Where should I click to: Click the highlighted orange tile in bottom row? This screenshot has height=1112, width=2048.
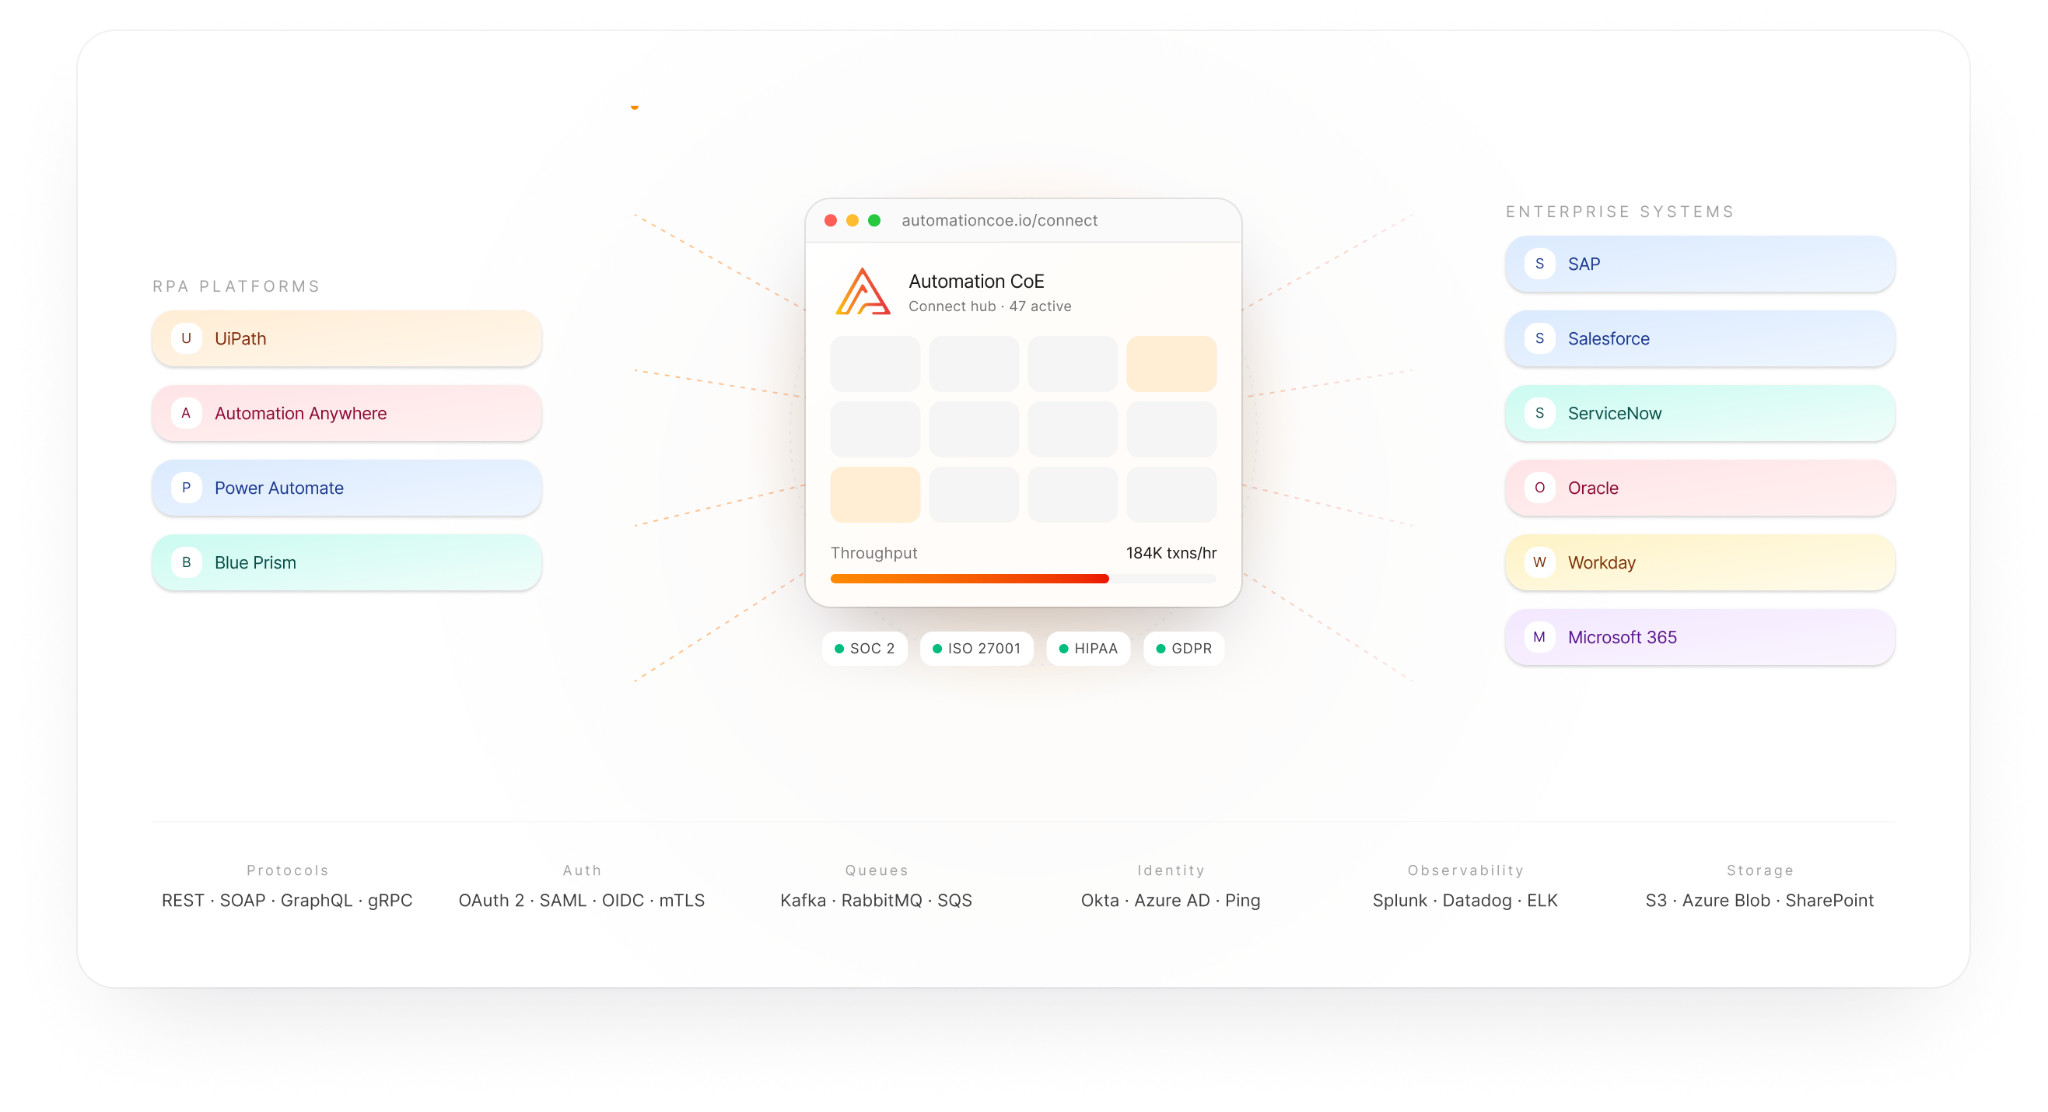(875, 494)
